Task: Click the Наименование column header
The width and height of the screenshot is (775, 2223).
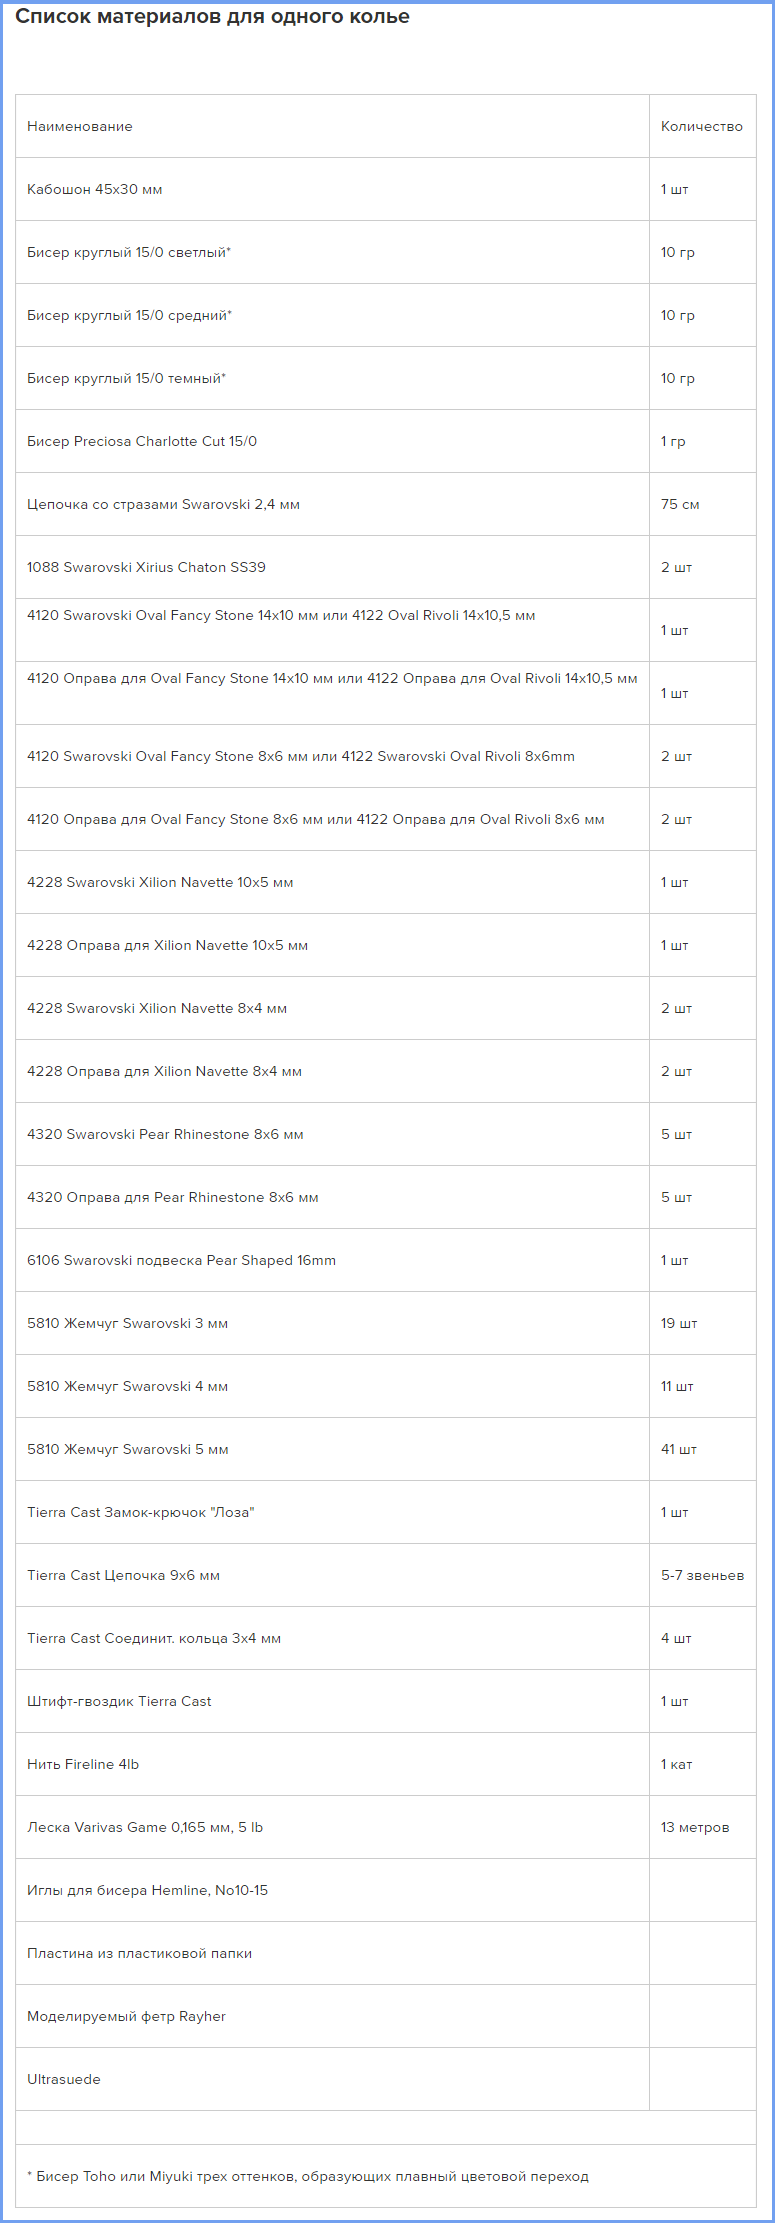Action: tap(80, 127)
